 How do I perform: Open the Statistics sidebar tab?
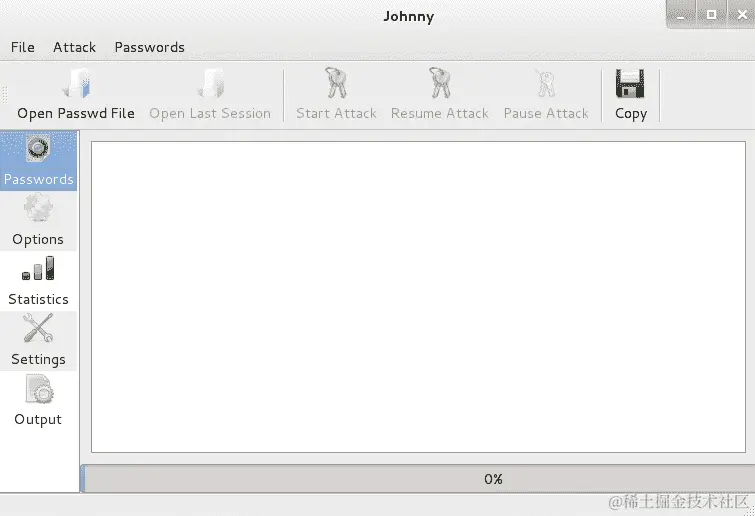[x=39, y=281]
